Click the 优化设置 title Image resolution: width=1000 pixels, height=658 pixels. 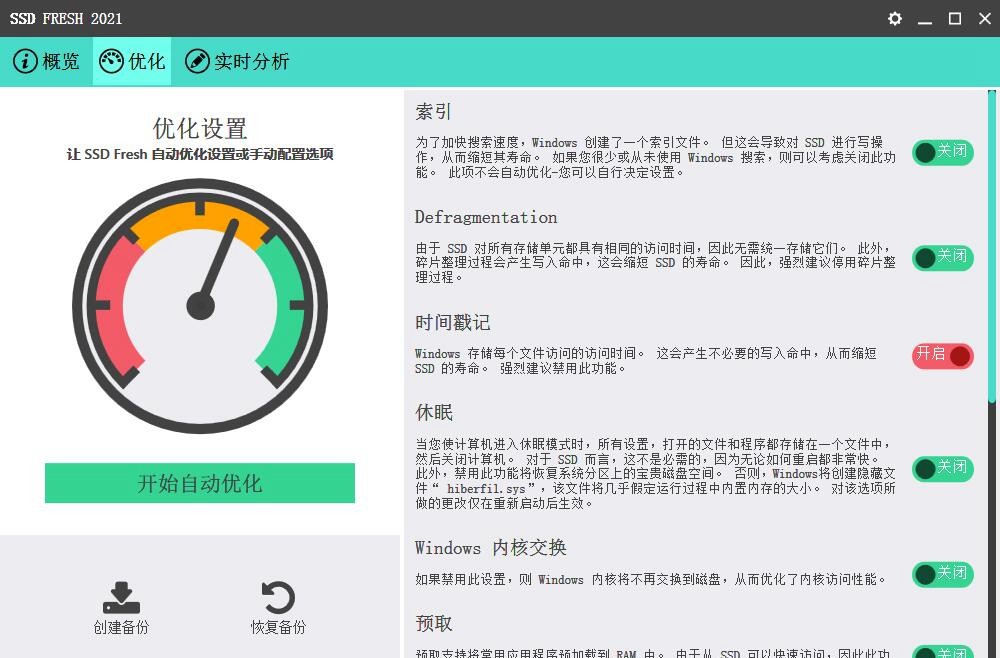[x=200, y=128]
